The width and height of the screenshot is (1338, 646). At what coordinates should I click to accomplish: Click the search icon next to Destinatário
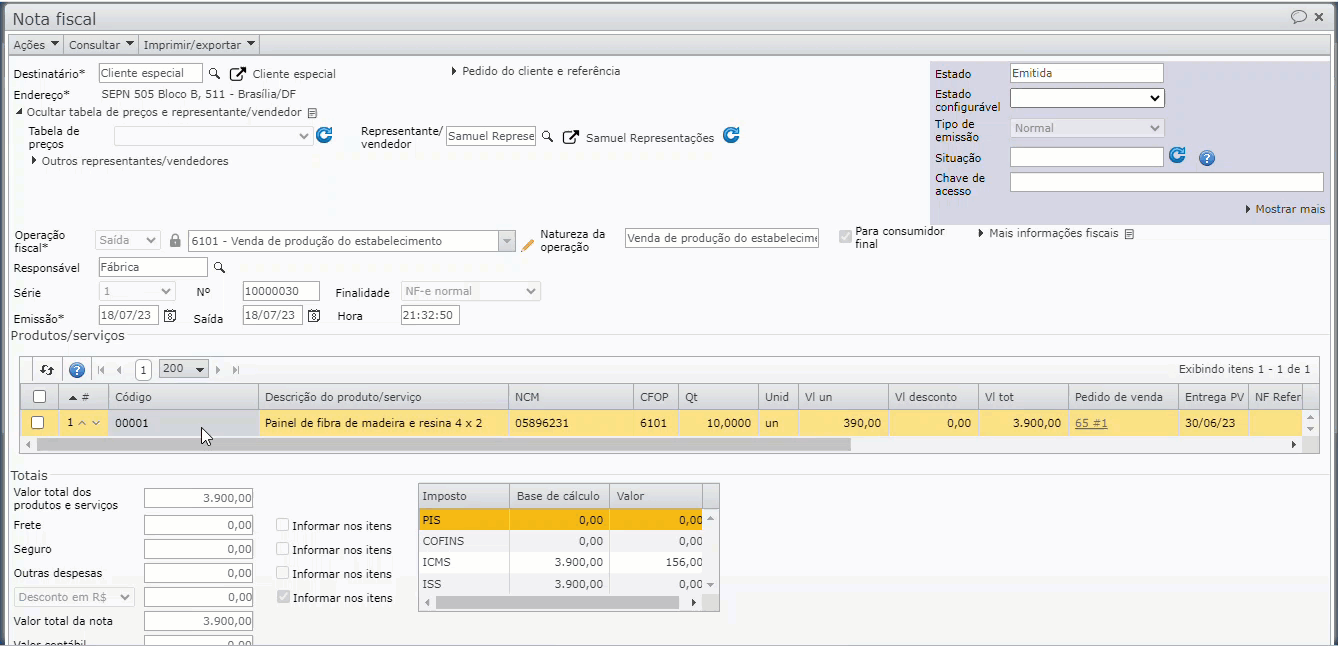point(214,74)
